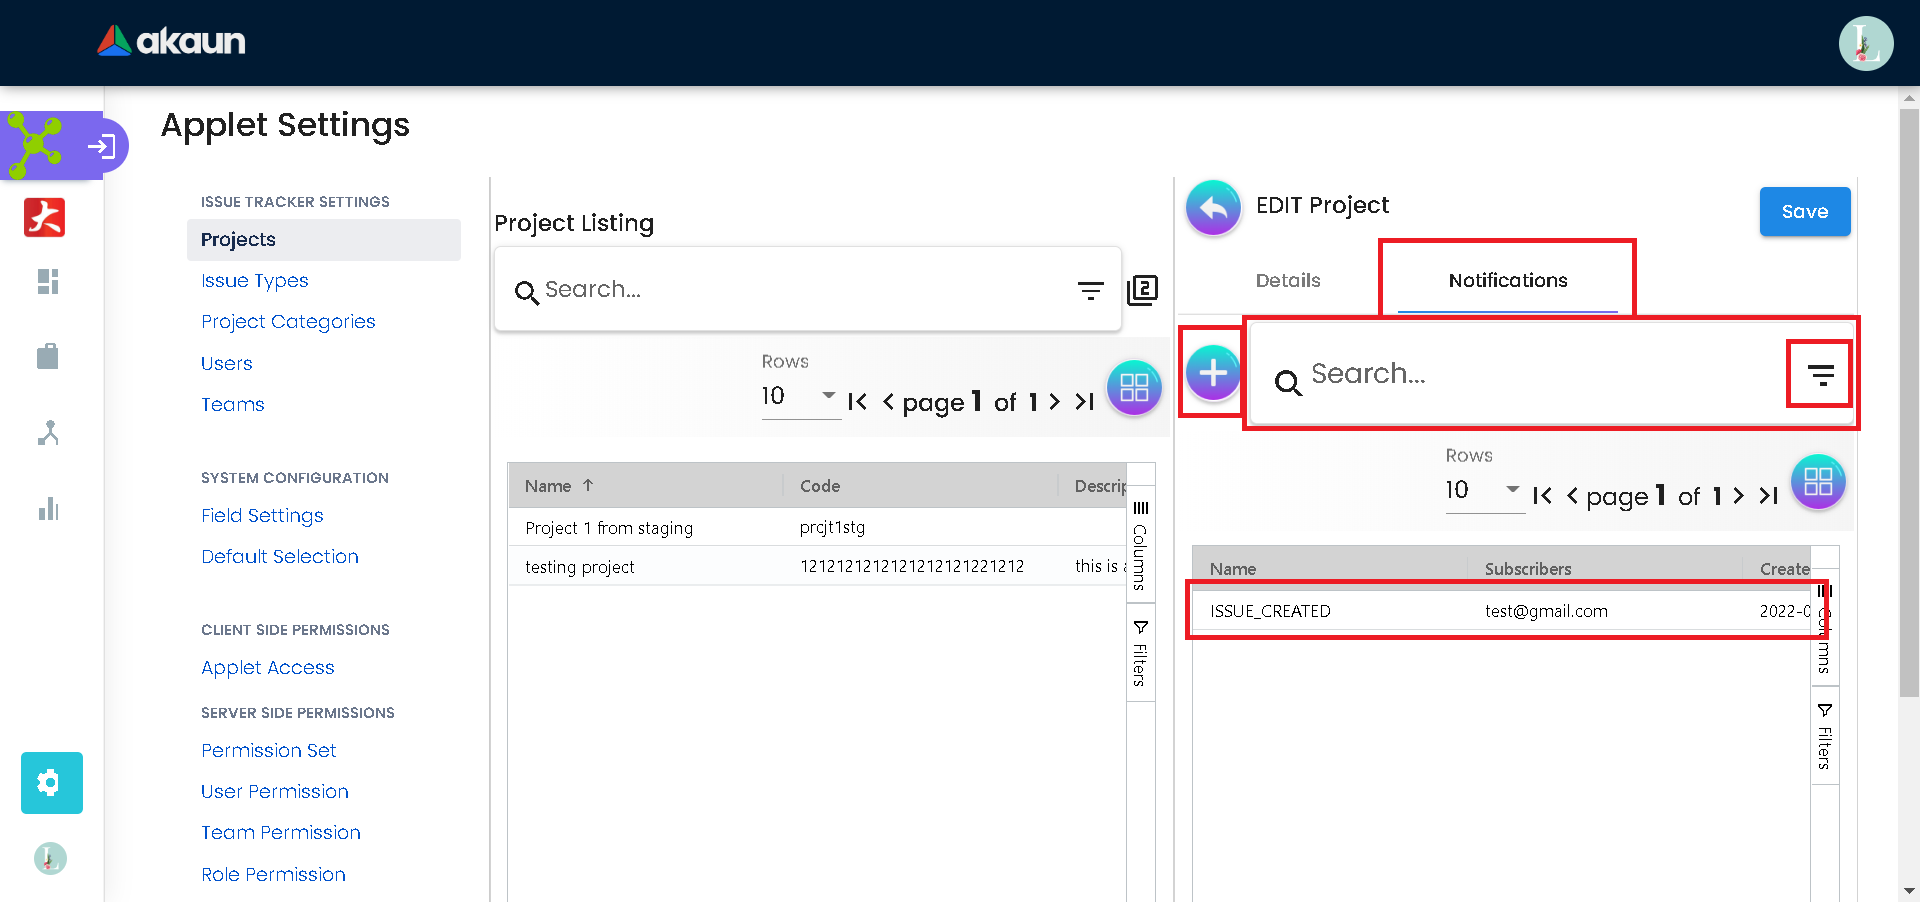Open User Permission
The width and height of the screenshot is (1920, 902).
(x=275, y=792)
